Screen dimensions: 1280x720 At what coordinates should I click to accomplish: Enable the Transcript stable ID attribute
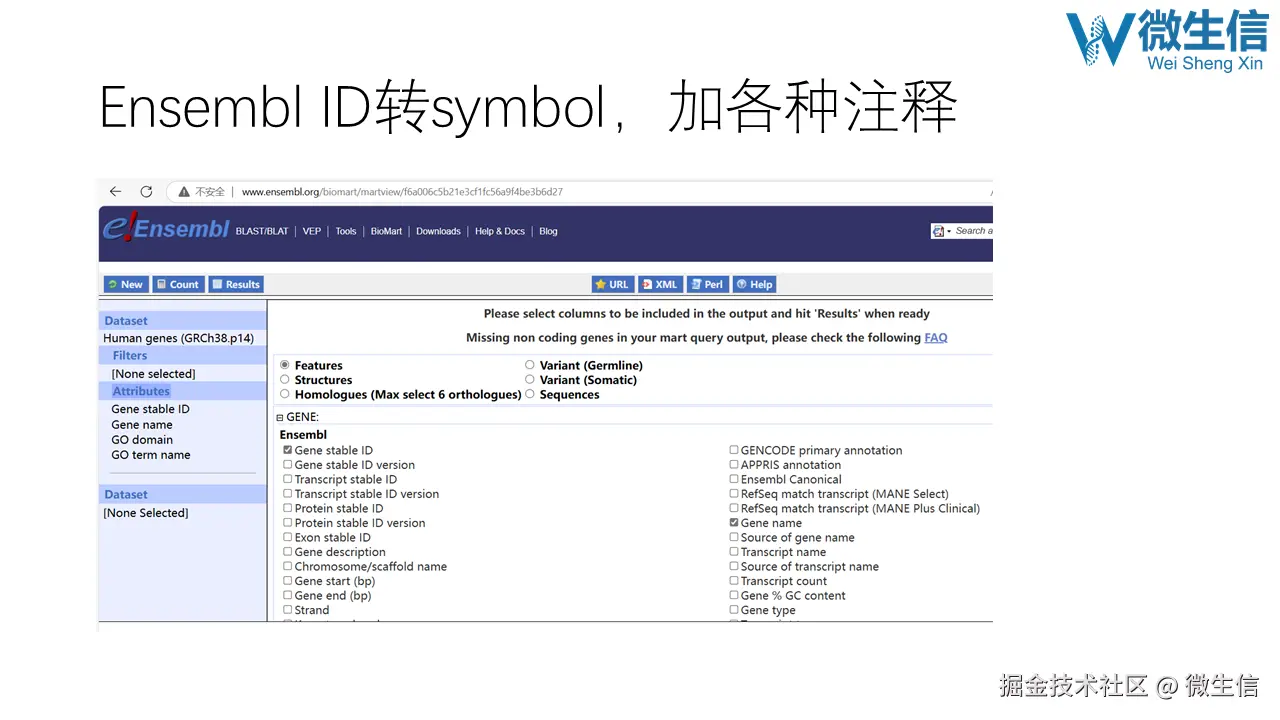pos(288,479)
